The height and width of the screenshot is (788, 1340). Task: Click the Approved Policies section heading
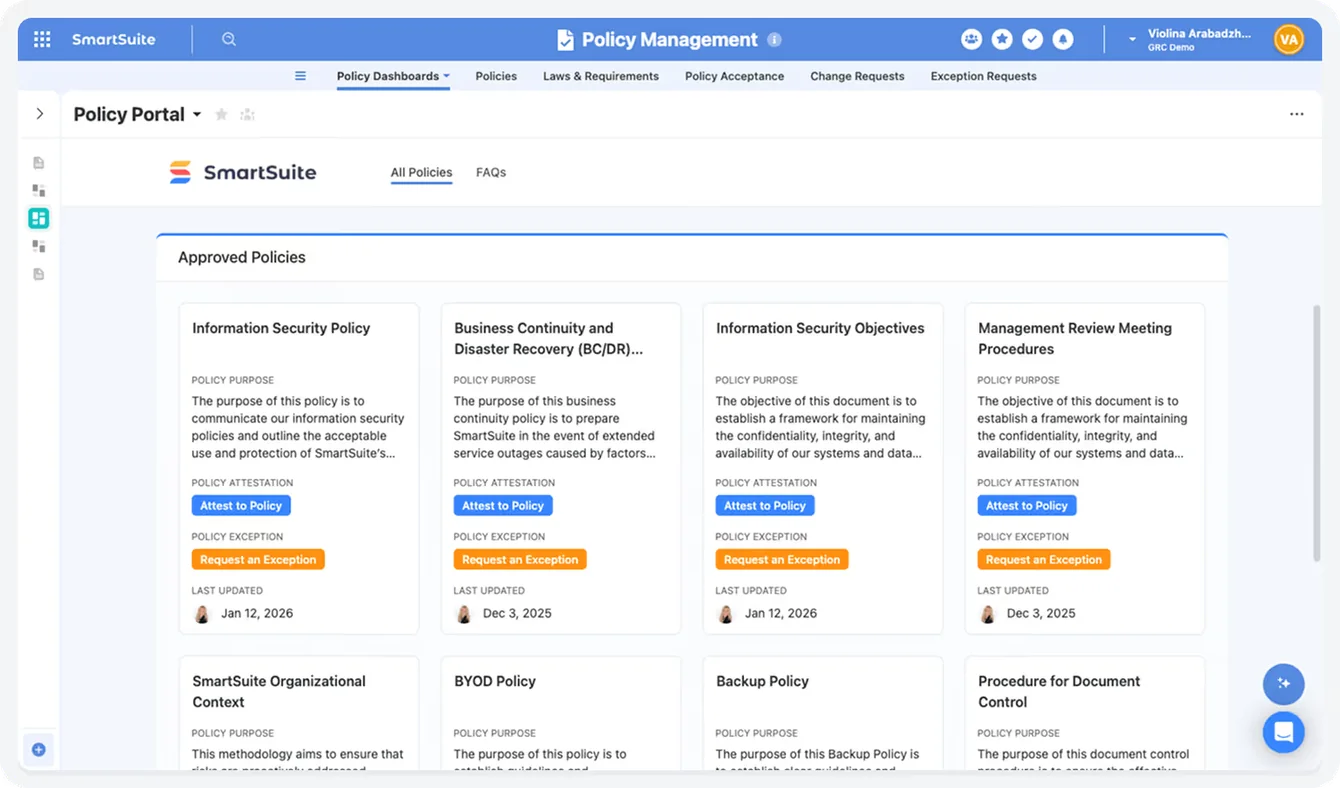tap(242, 257)
